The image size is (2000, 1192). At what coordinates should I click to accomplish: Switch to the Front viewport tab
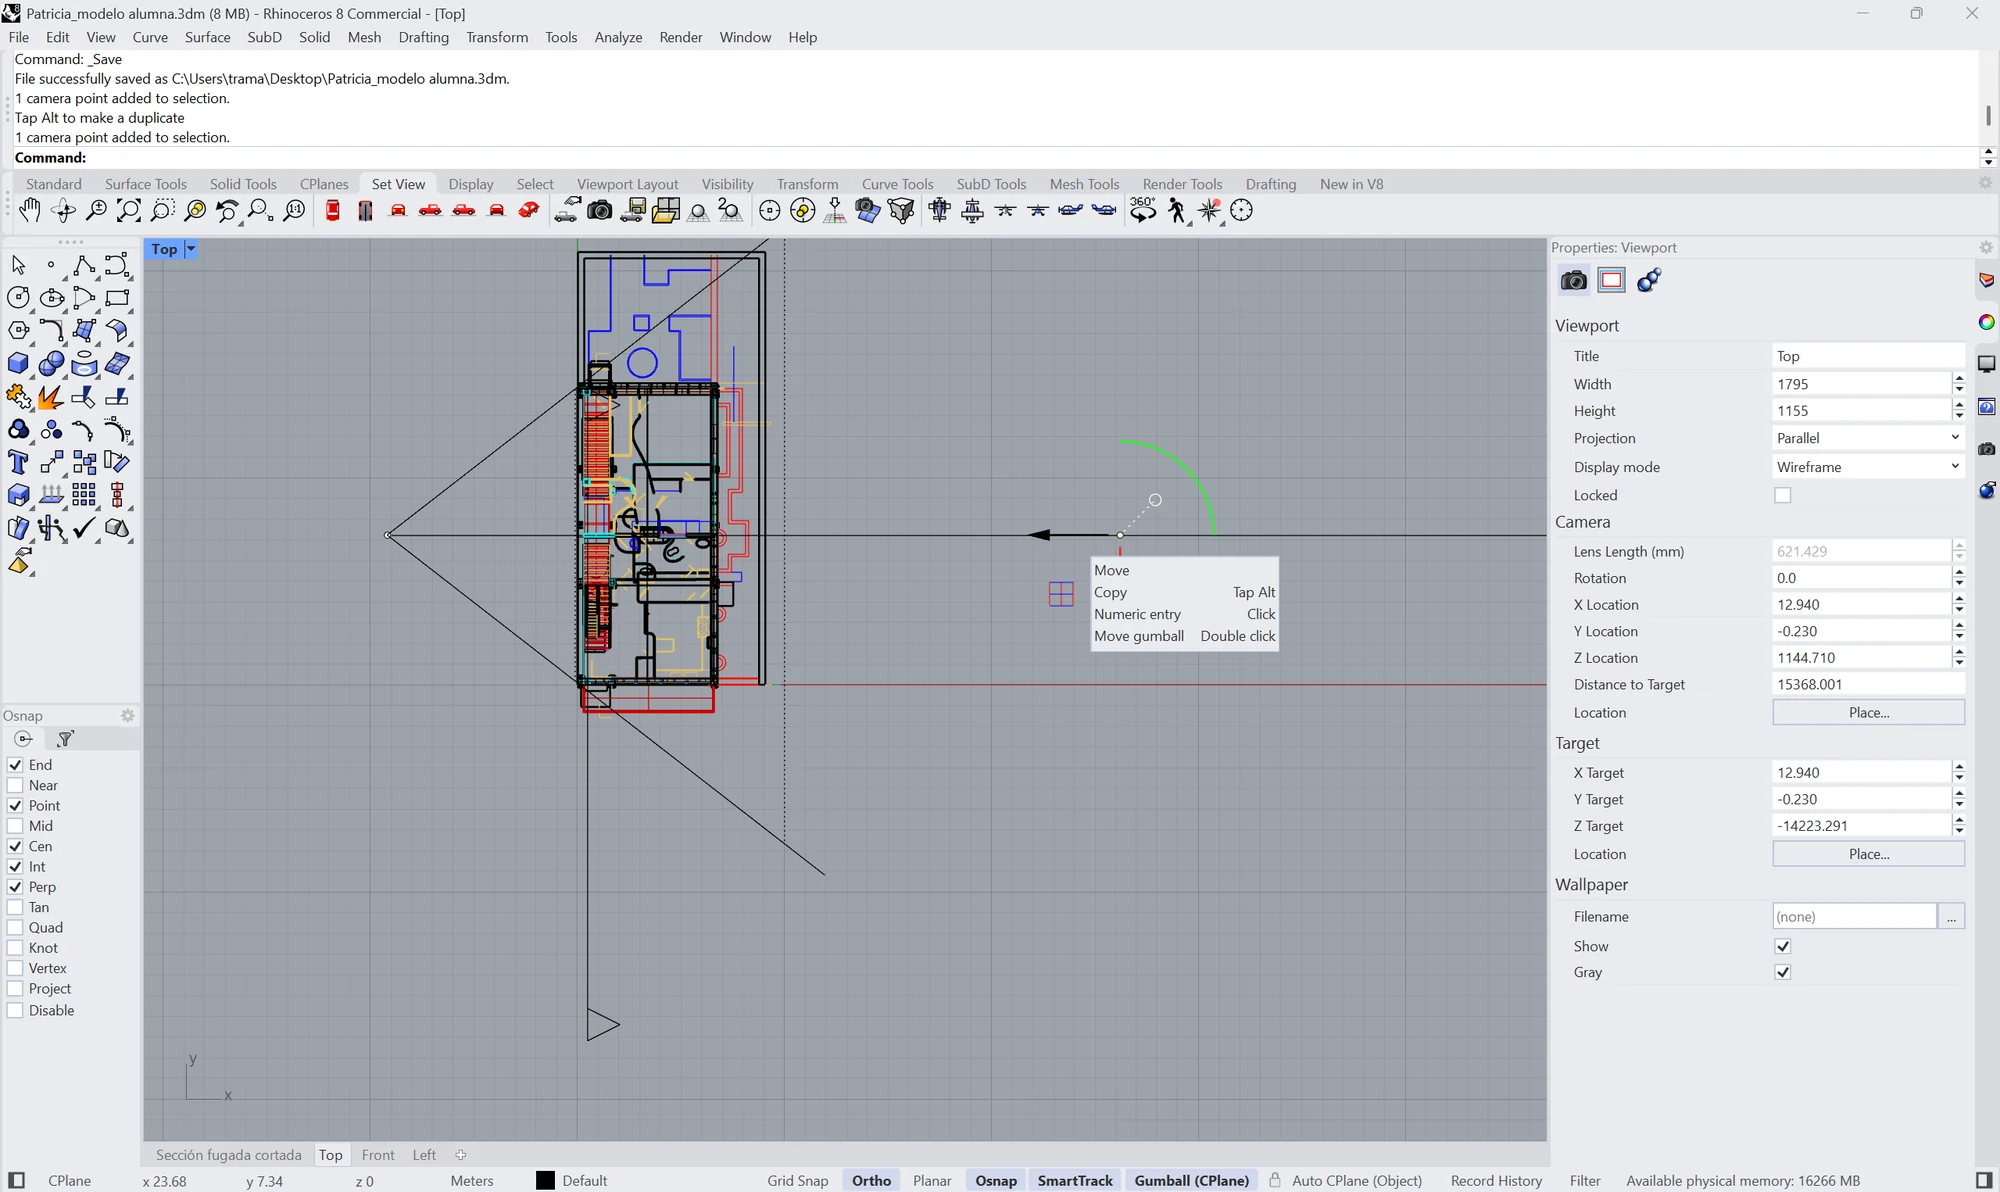pos(378,1155)
